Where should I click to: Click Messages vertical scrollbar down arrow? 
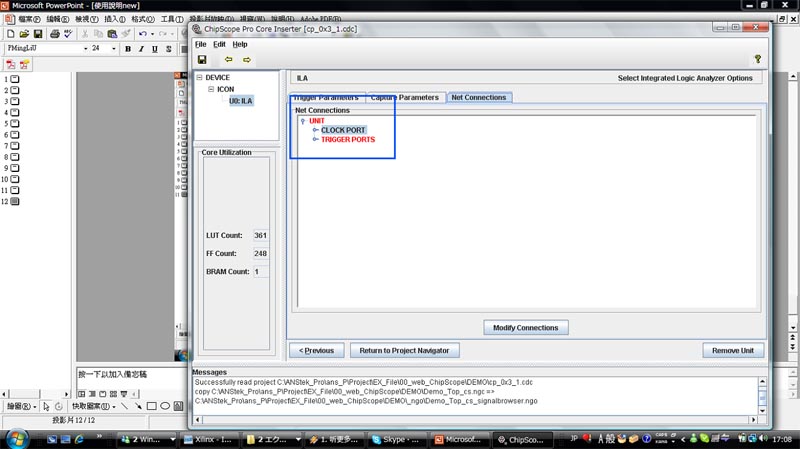click(762, 411)
